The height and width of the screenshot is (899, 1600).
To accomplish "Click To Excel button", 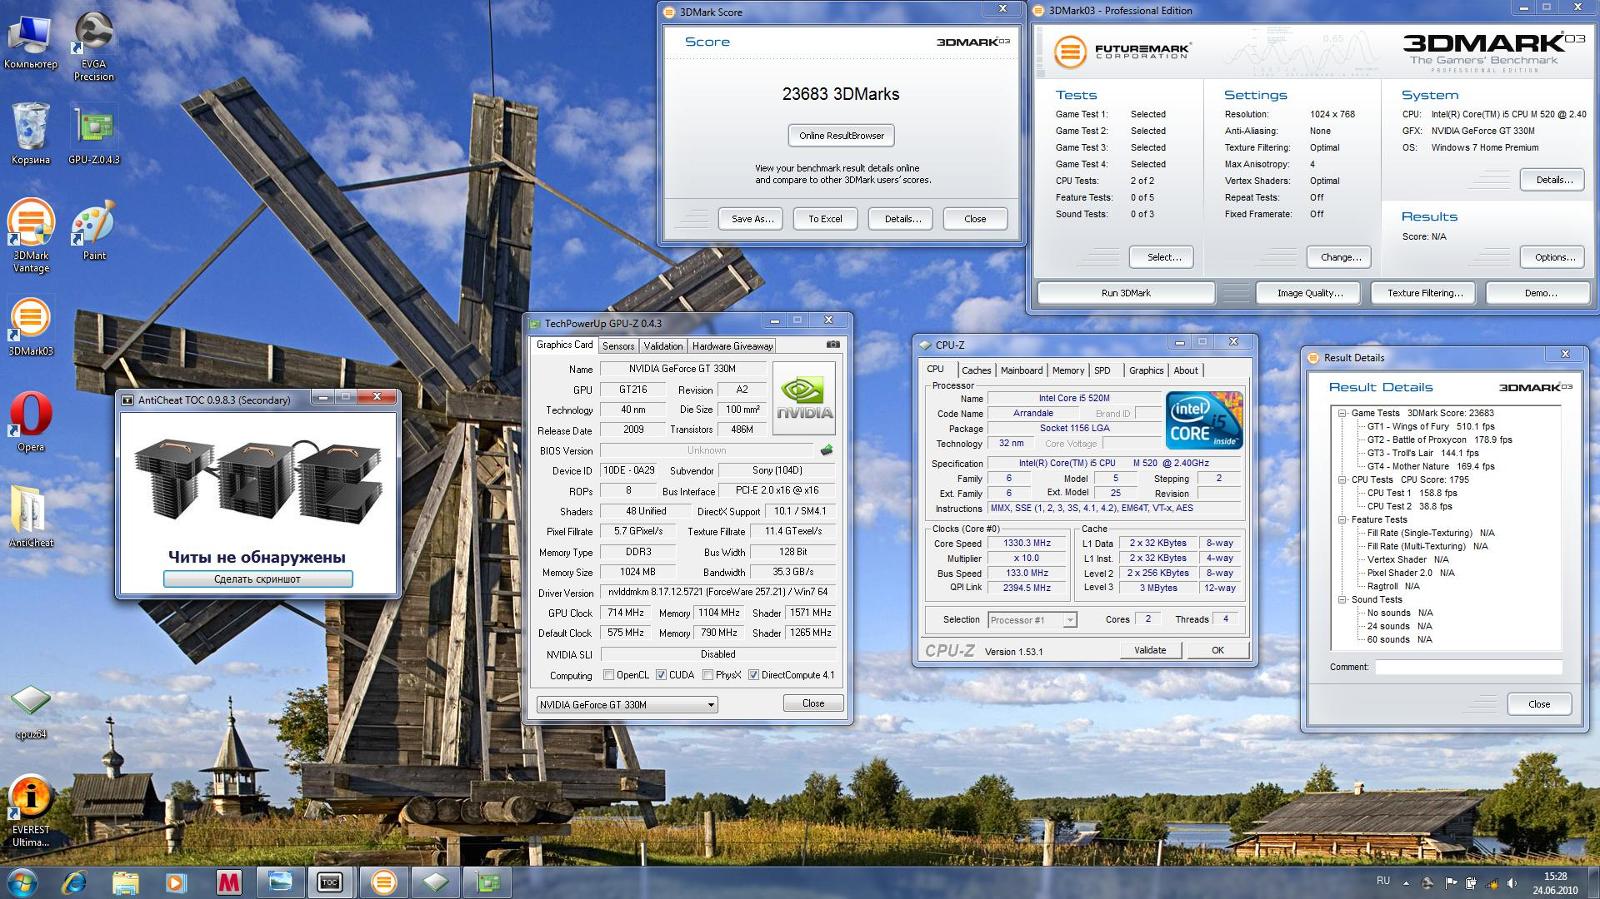I will 825,219.
